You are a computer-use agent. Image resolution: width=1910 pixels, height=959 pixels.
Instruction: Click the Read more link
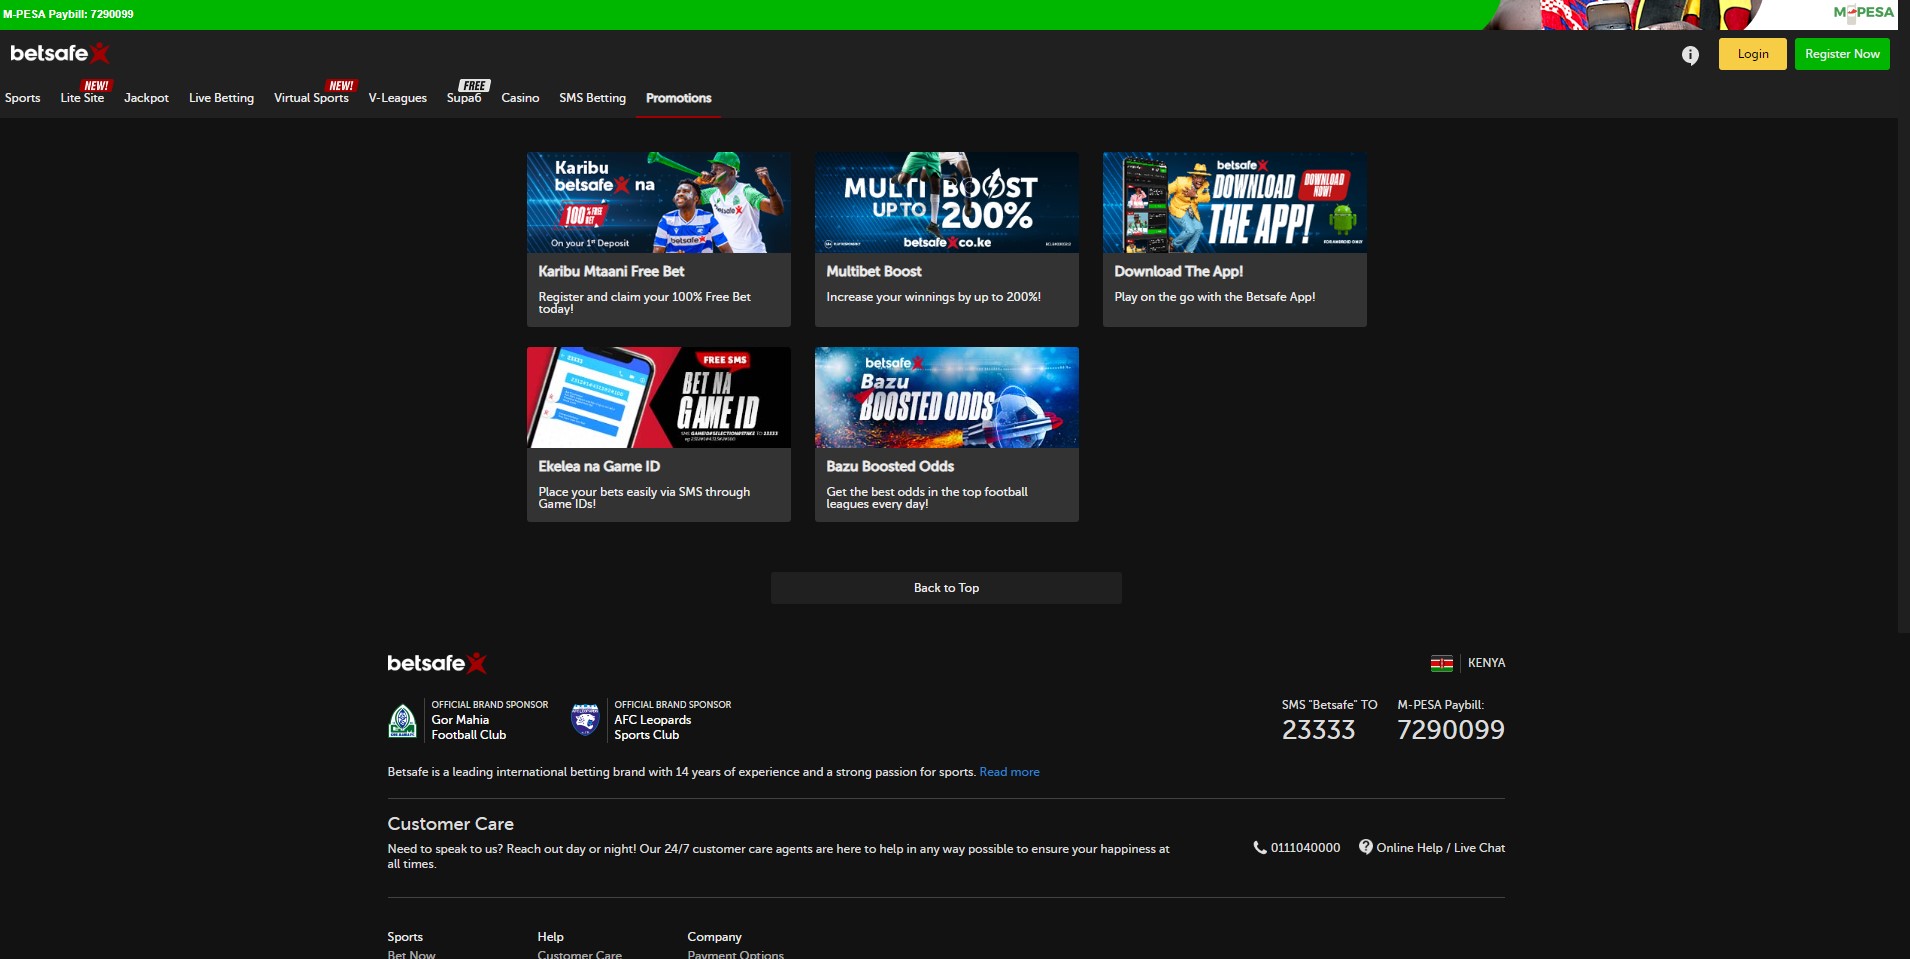click(1009, 772)
